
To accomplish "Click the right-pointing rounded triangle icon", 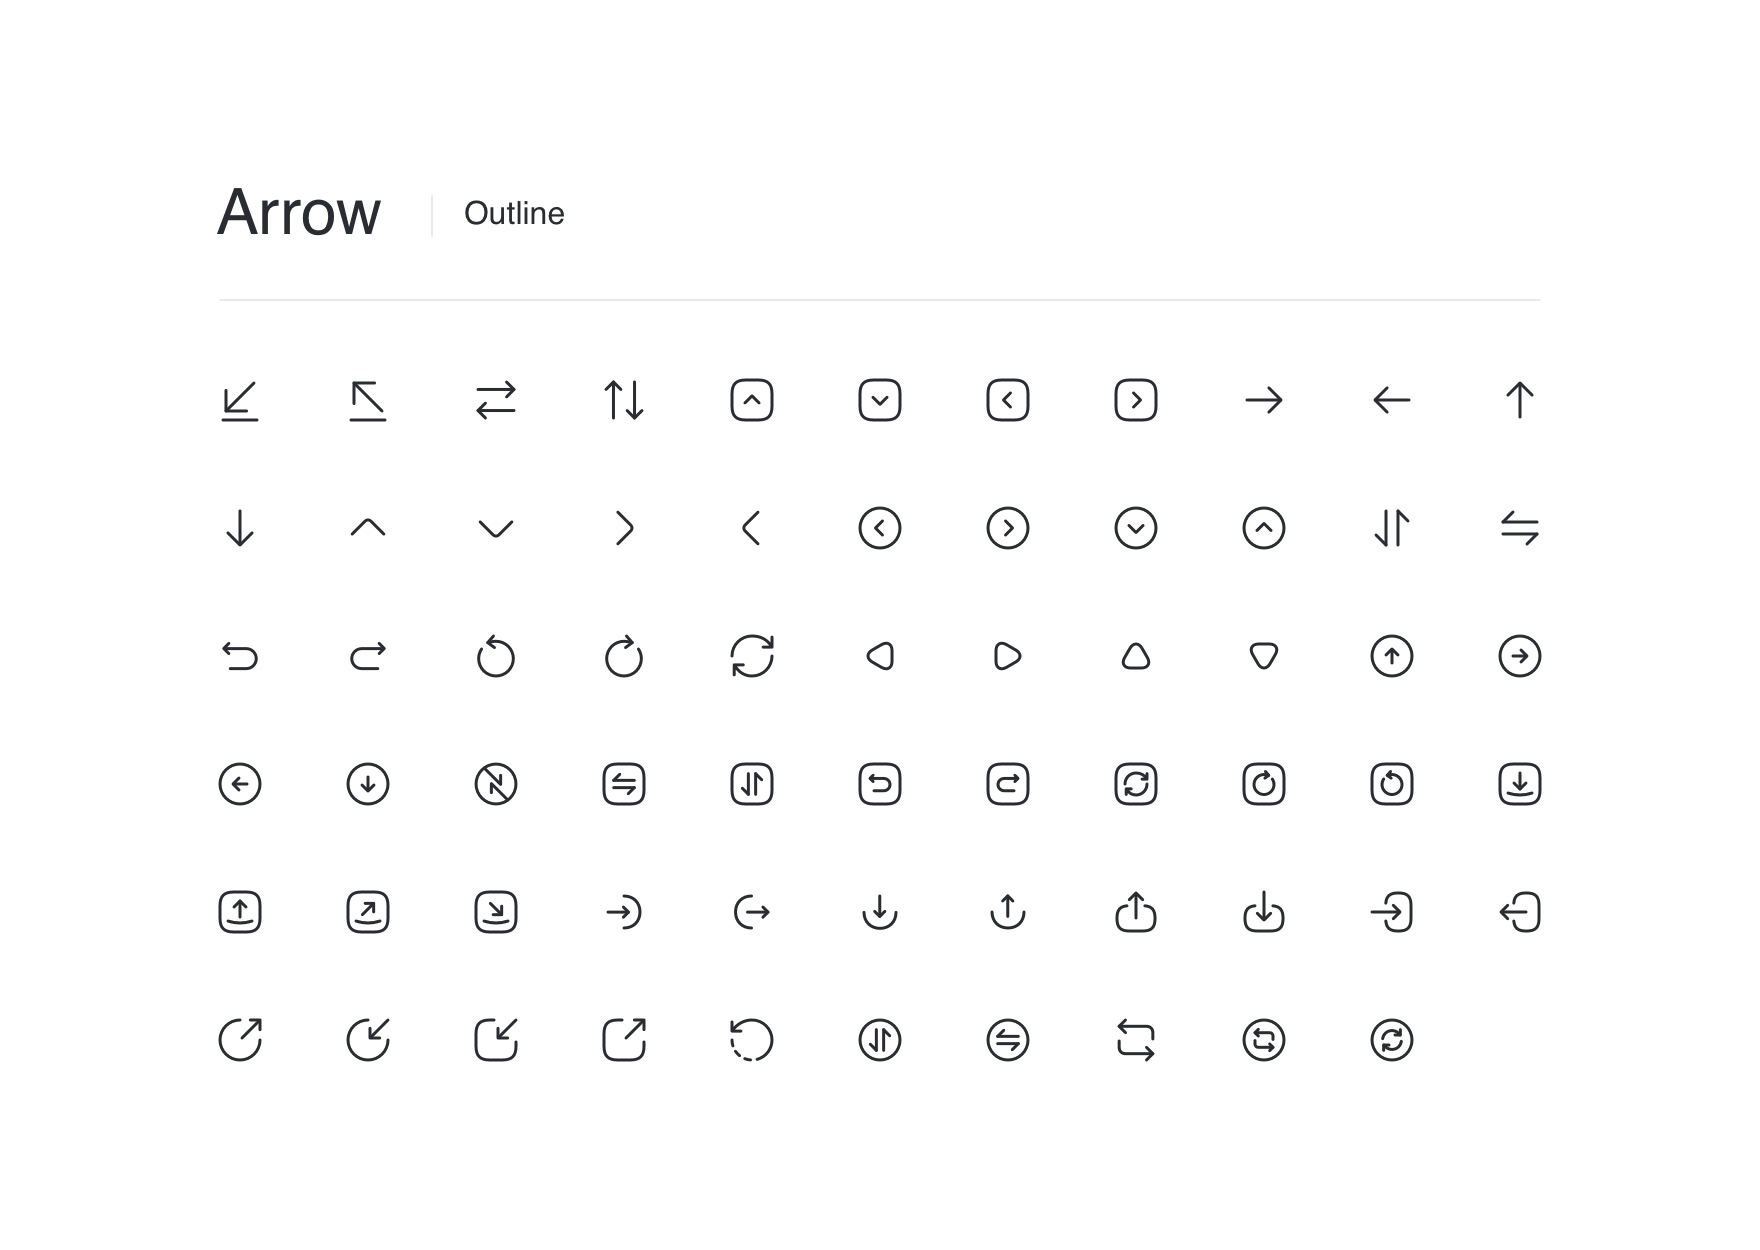I will pyautogui.click(x=1008, y=656).
